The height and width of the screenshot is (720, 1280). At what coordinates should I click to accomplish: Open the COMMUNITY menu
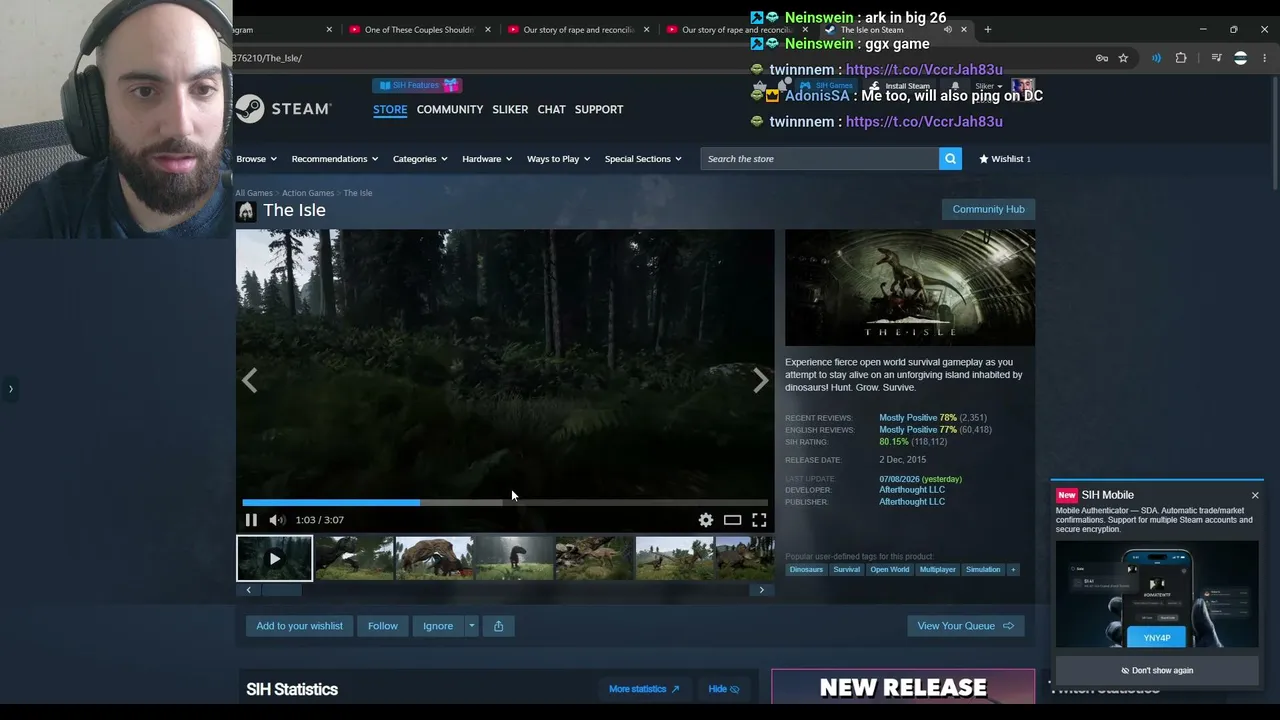pyautogui.click(x=450, y=109)
